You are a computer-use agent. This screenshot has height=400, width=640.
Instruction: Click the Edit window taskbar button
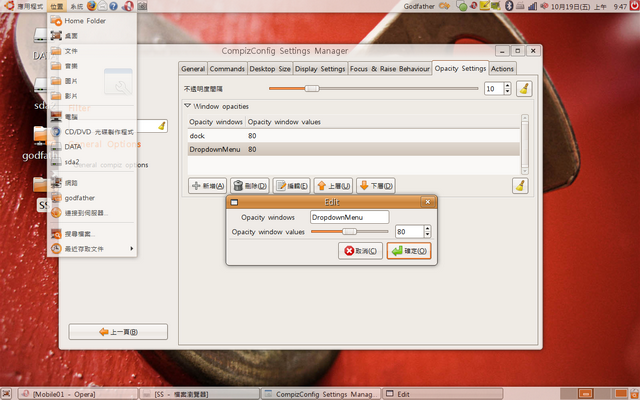[x=442, y=394]
